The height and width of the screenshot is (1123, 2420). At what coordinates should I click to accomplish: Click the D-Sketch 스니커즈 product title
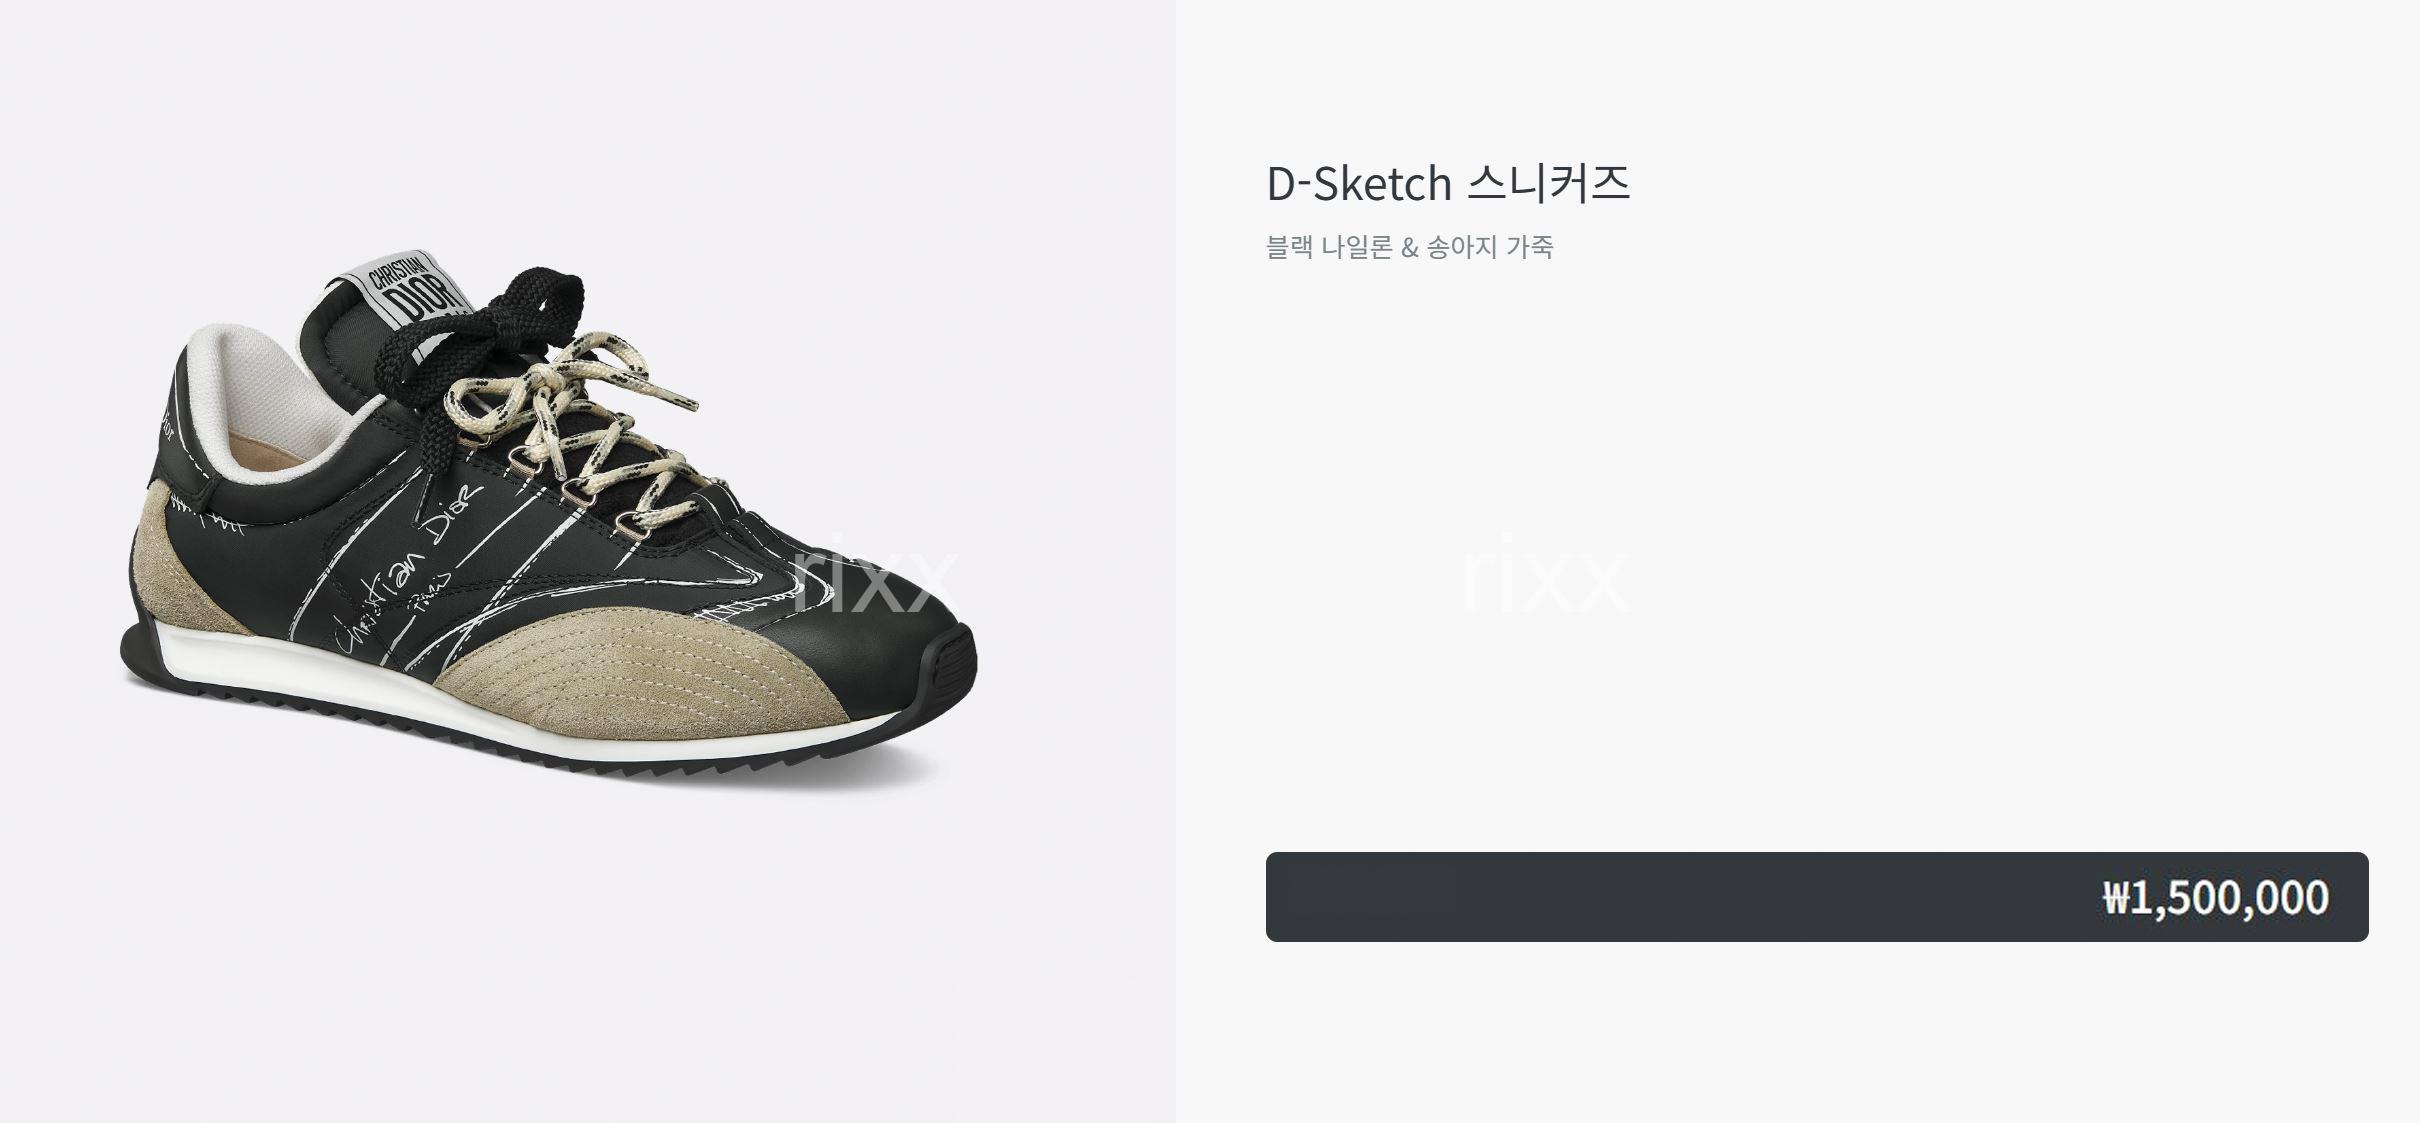(x=1448, y=184)
